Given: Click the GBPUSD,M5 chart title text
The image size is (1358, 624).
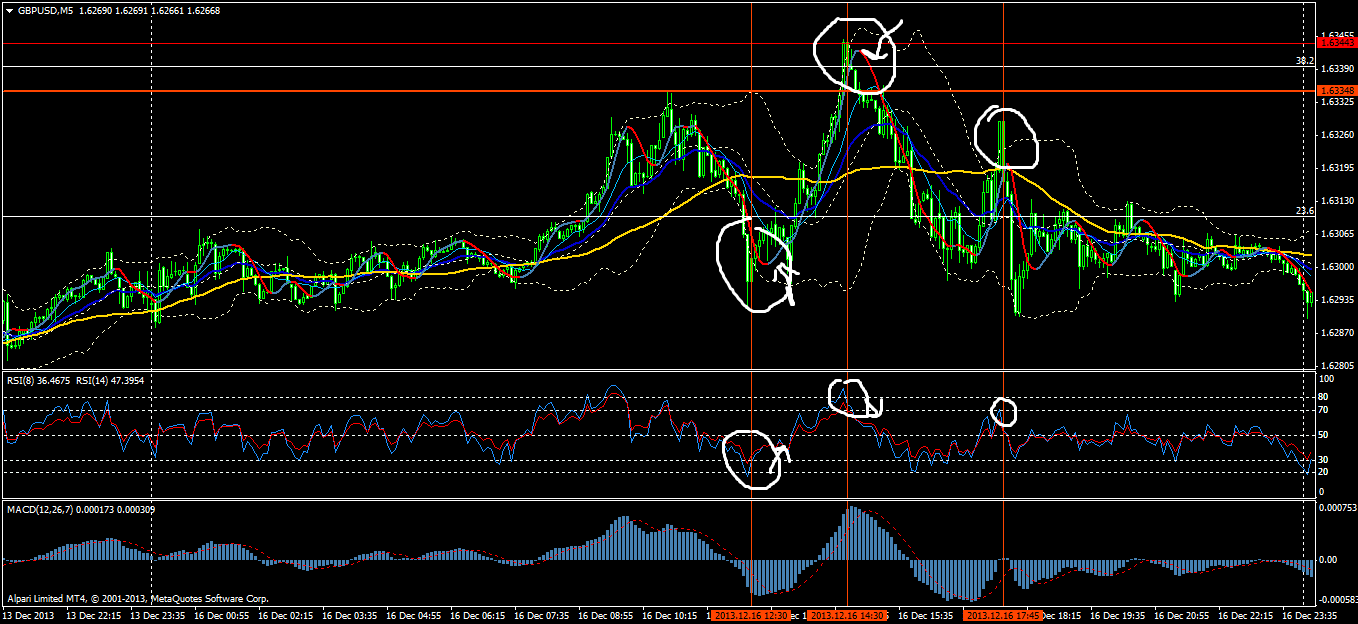Looking at the screenshot, I should (46, 10).
